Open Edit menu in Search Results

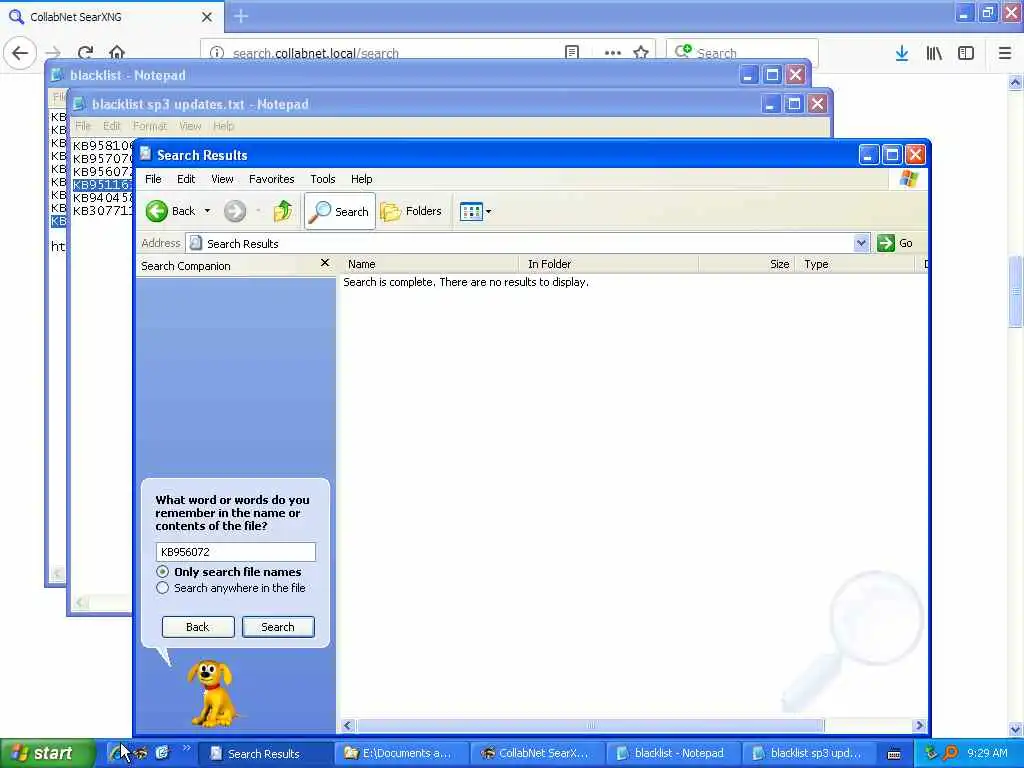point(186,179)
